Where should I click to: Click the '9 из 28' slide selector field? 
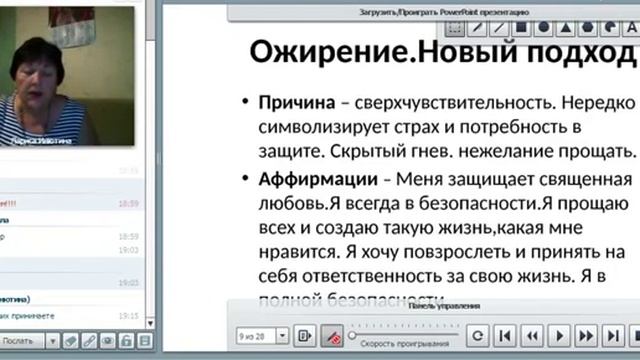pyautogui.click(x=257, y=336)
